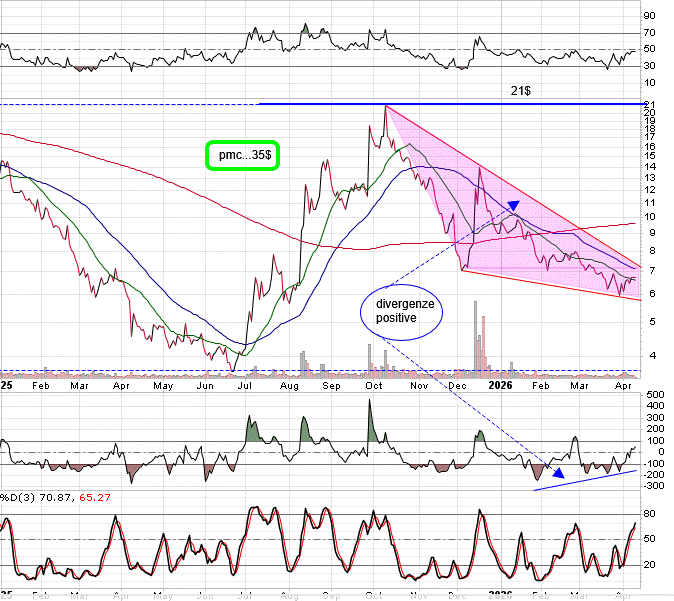Image resolution: width=674 pixels, height=601 pixels.
Task: Click the 21$ resistance level label
Action: [521, 91]
